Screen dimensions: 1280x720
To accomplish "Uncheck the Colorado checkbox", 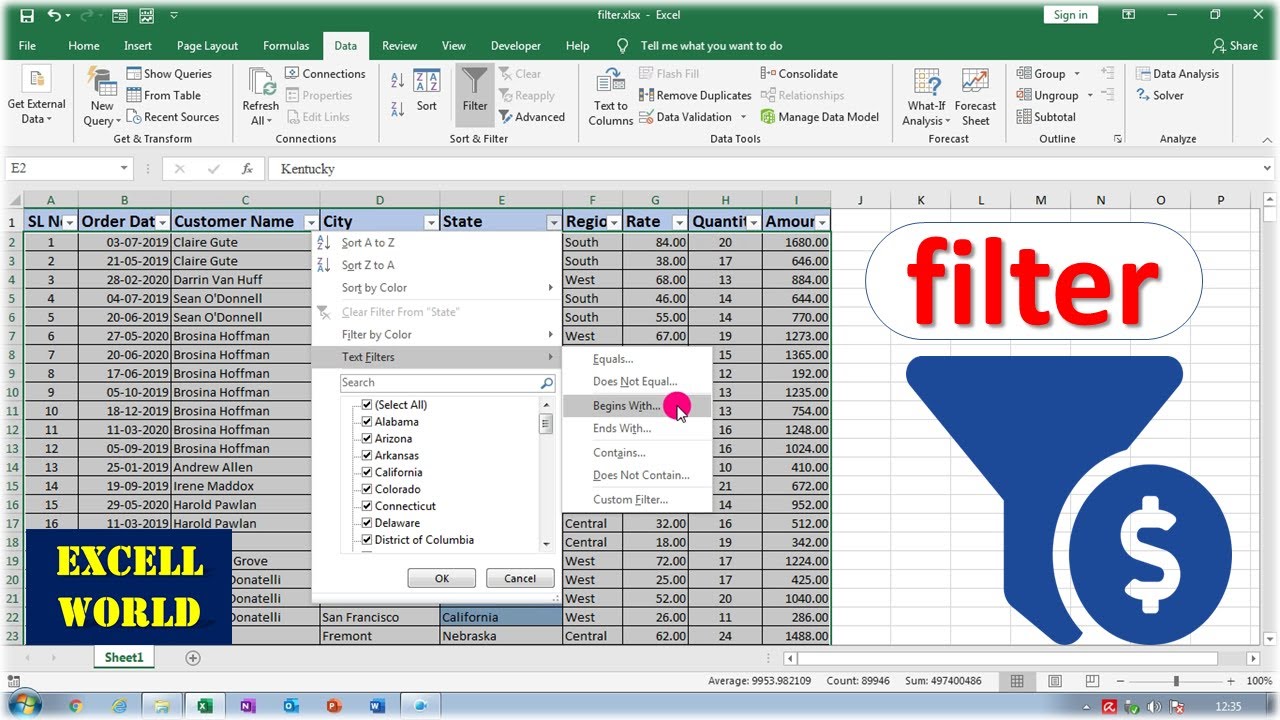I will click(367, 489).
